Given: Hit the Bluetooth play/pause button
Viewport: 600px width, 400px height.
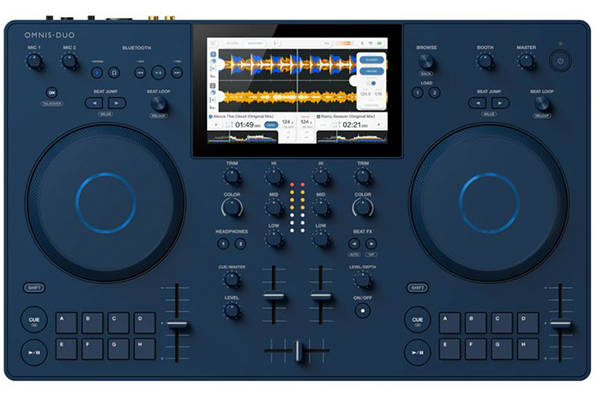Looking at the screenshot, I should [158, 72].
